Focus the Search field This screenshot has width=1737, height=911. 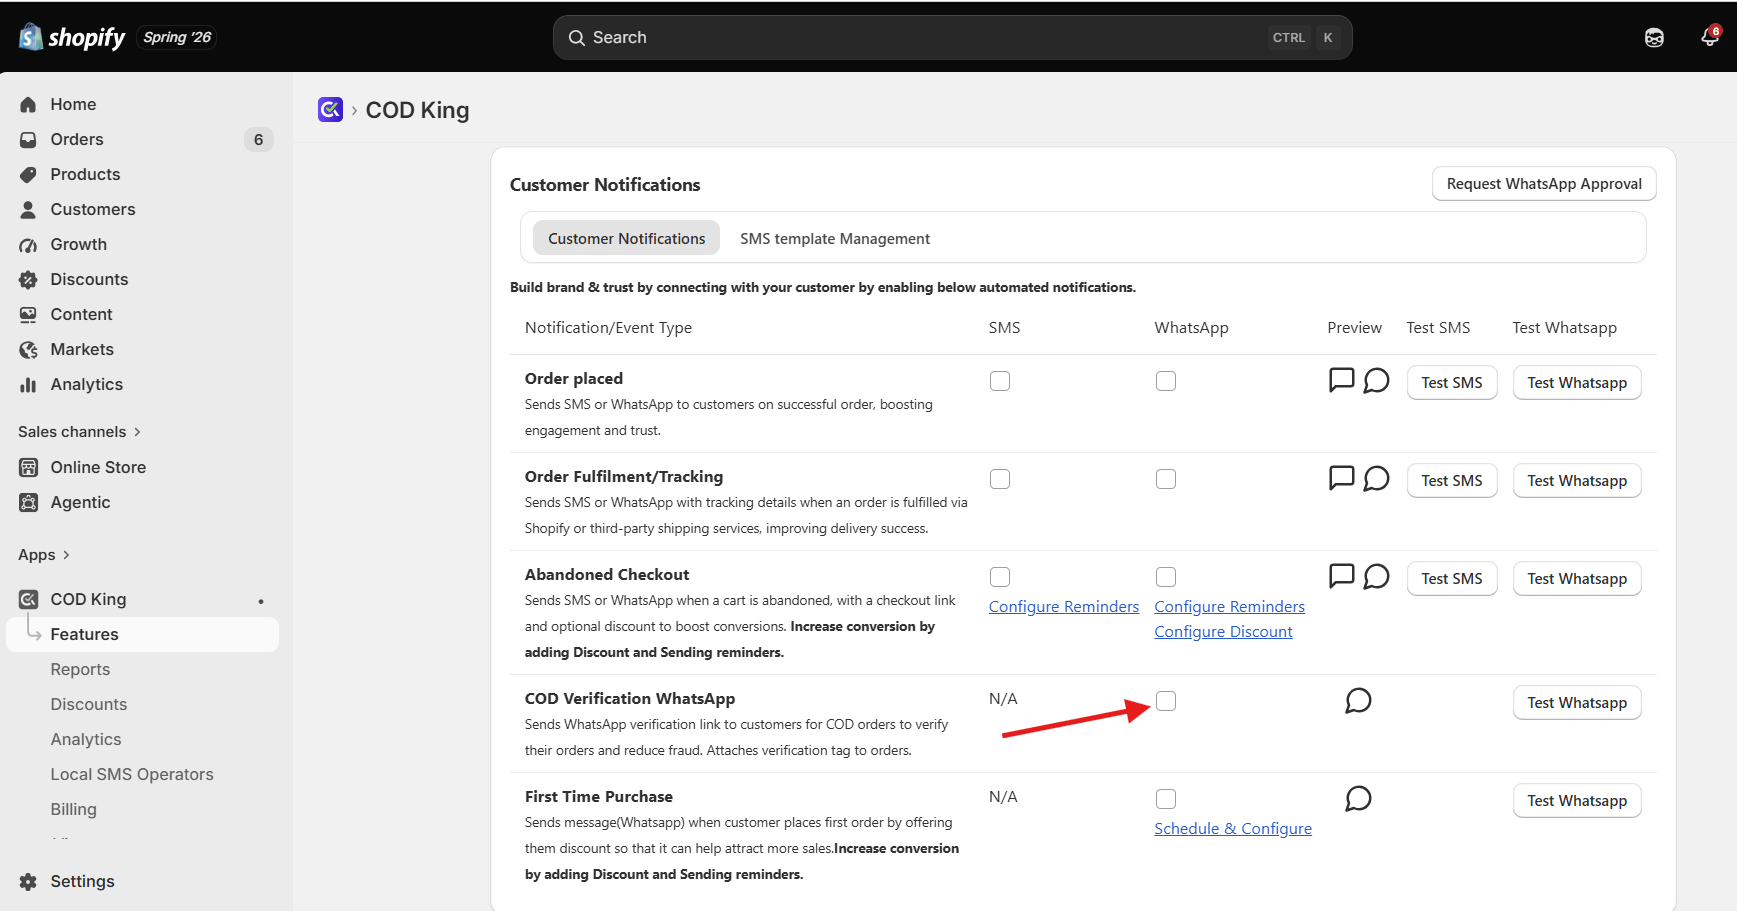[952, 37]
